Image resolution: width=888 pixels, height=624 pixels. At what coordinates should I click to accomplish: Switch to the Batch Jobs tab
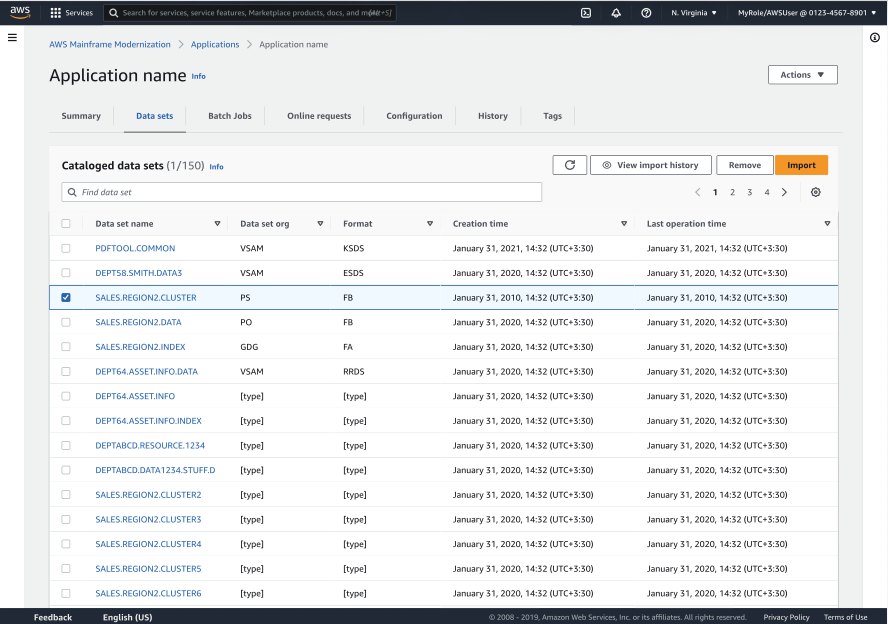coord(229,116)
